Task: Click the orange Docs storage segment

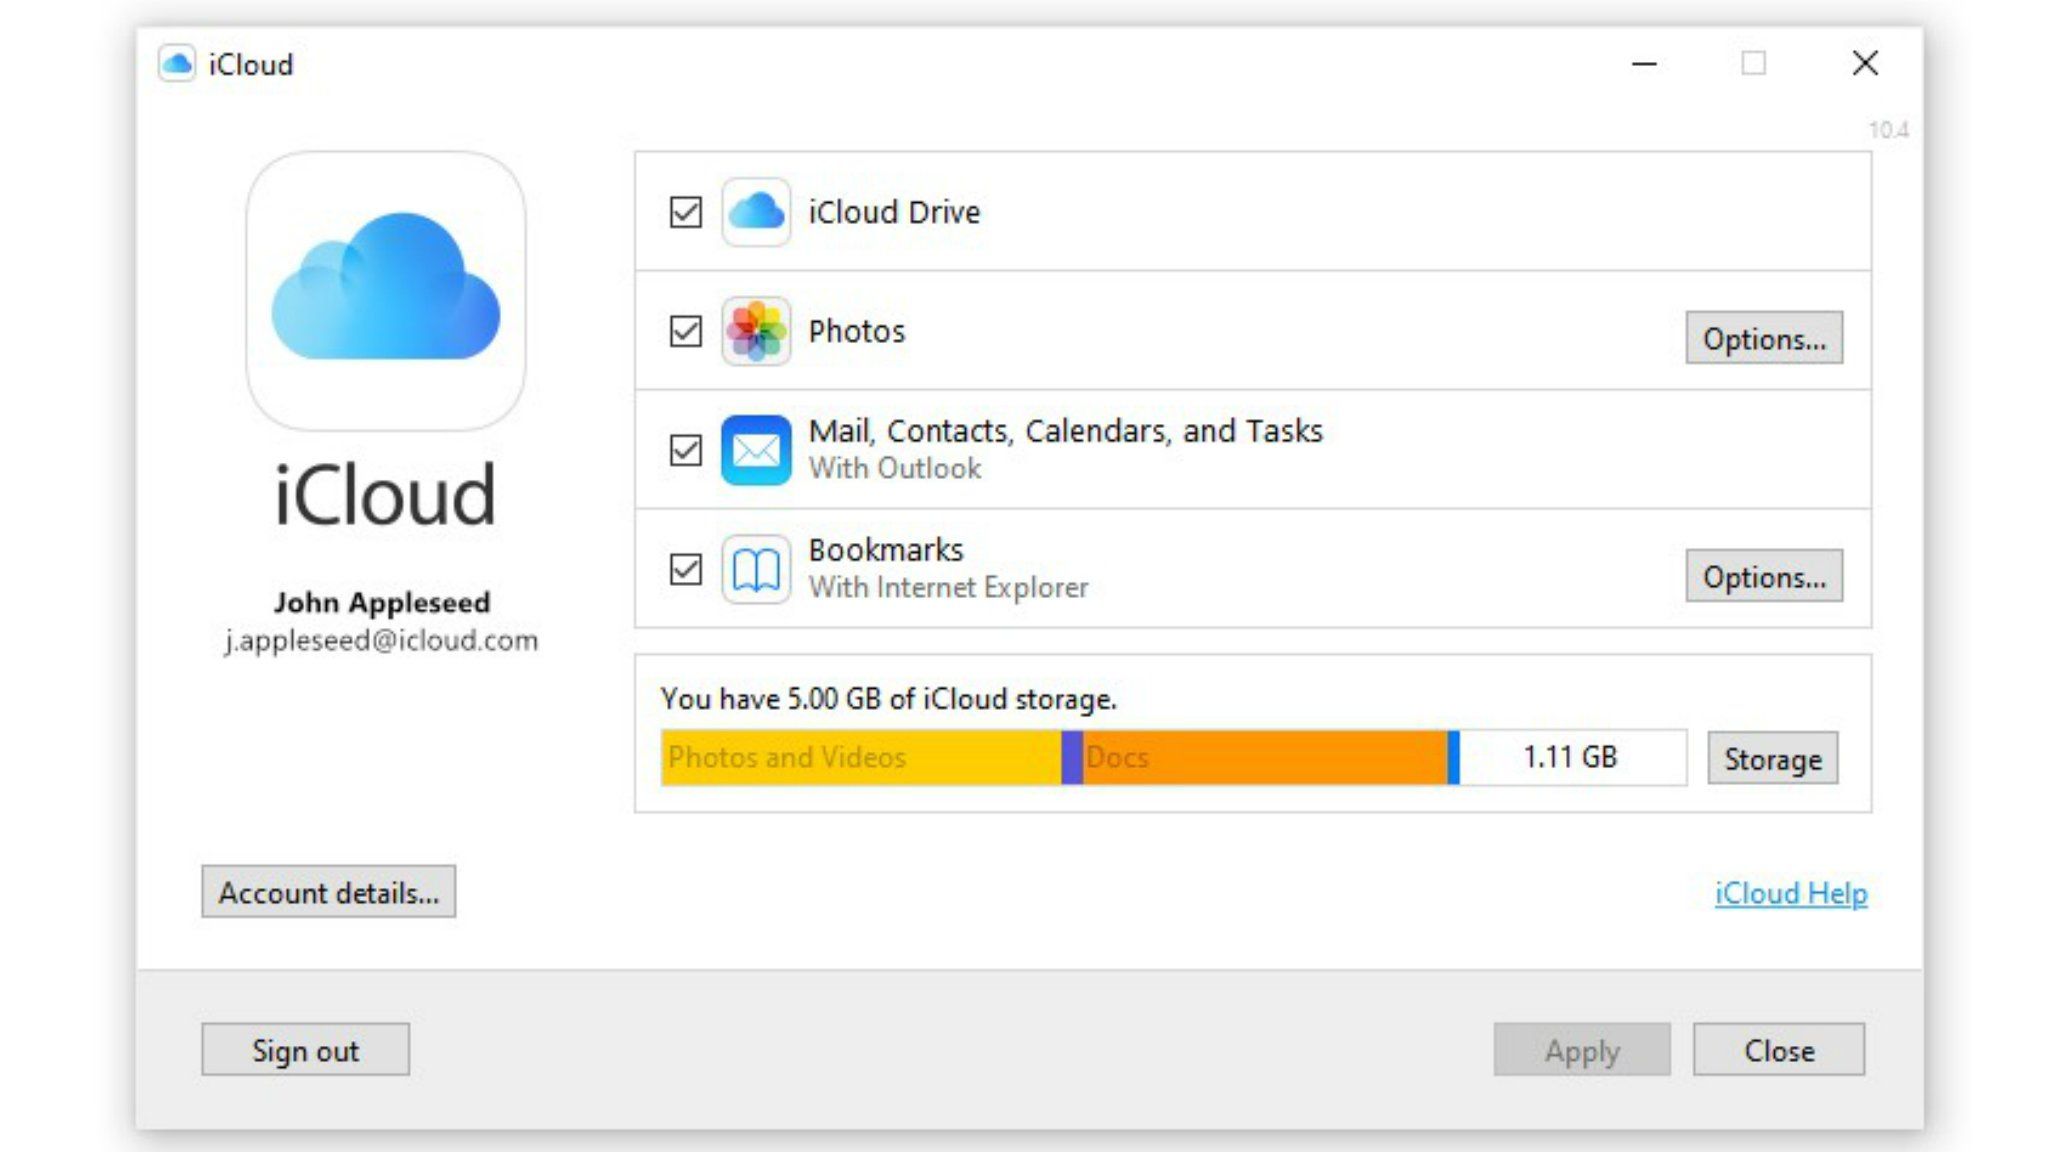Action: 1265,758
